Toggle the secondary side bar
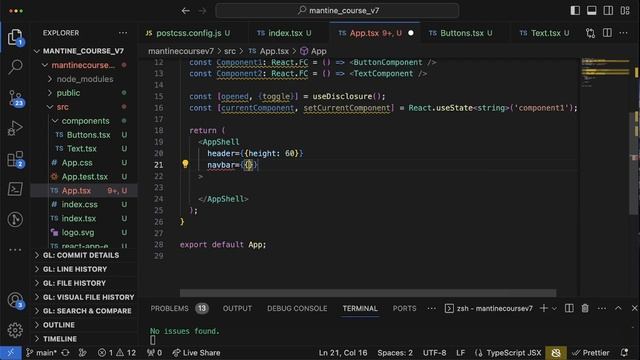Image resolution: width=640 pixels, height=360 pixels. (x=608, y=11)
